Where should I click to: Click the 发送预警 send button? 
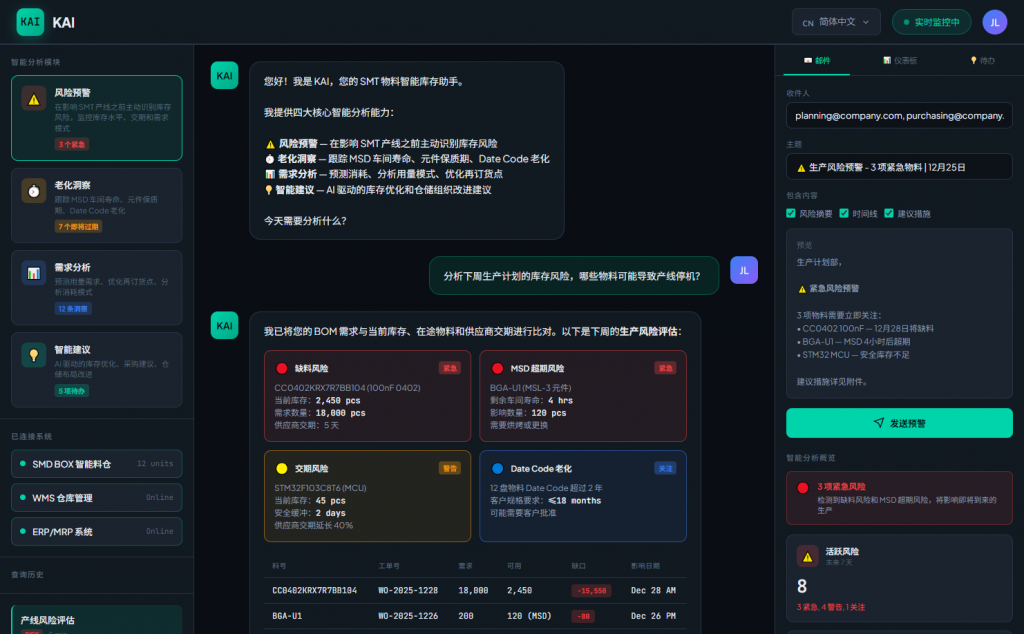pyautogui.click(x=898, y=424)
